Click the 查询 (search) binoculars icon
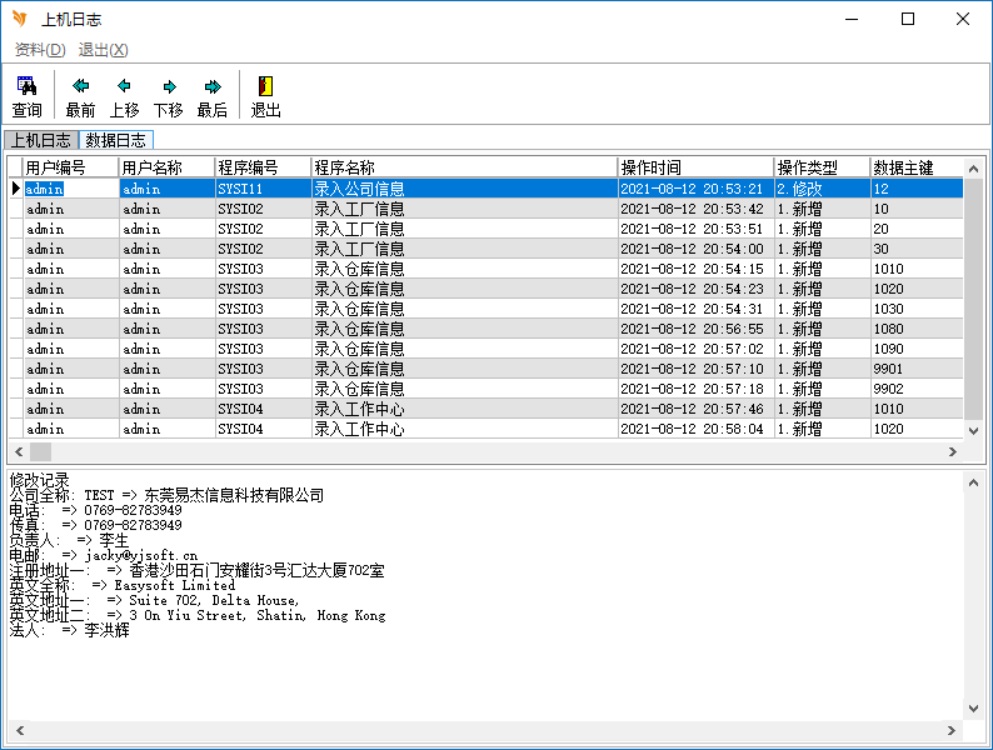The width and height of the screenshot is (993, 750). point(27,88)
